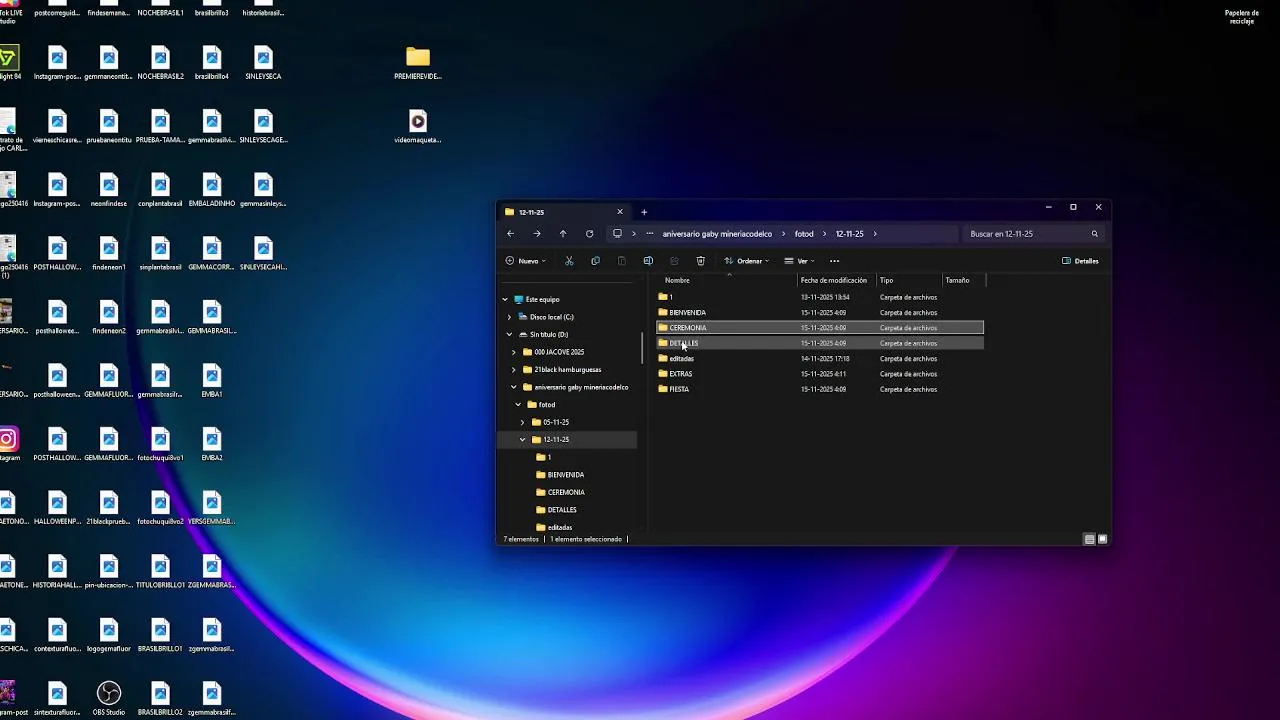Collapse Este equipo tree node
The width and height of the screenshot is (1280, 720).
point(505,299)
